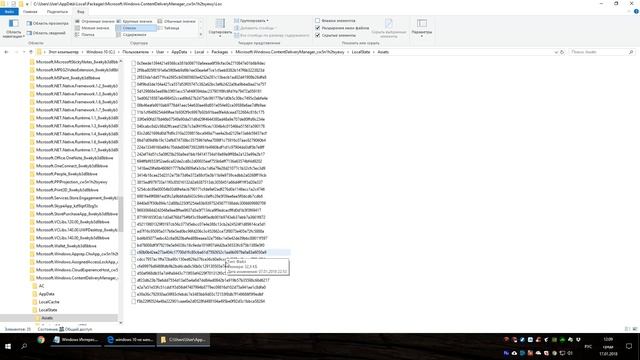Screen dimensions: 640x360
Task: Switch view layout to Содержимое
Action: click(x=131, y=35)
